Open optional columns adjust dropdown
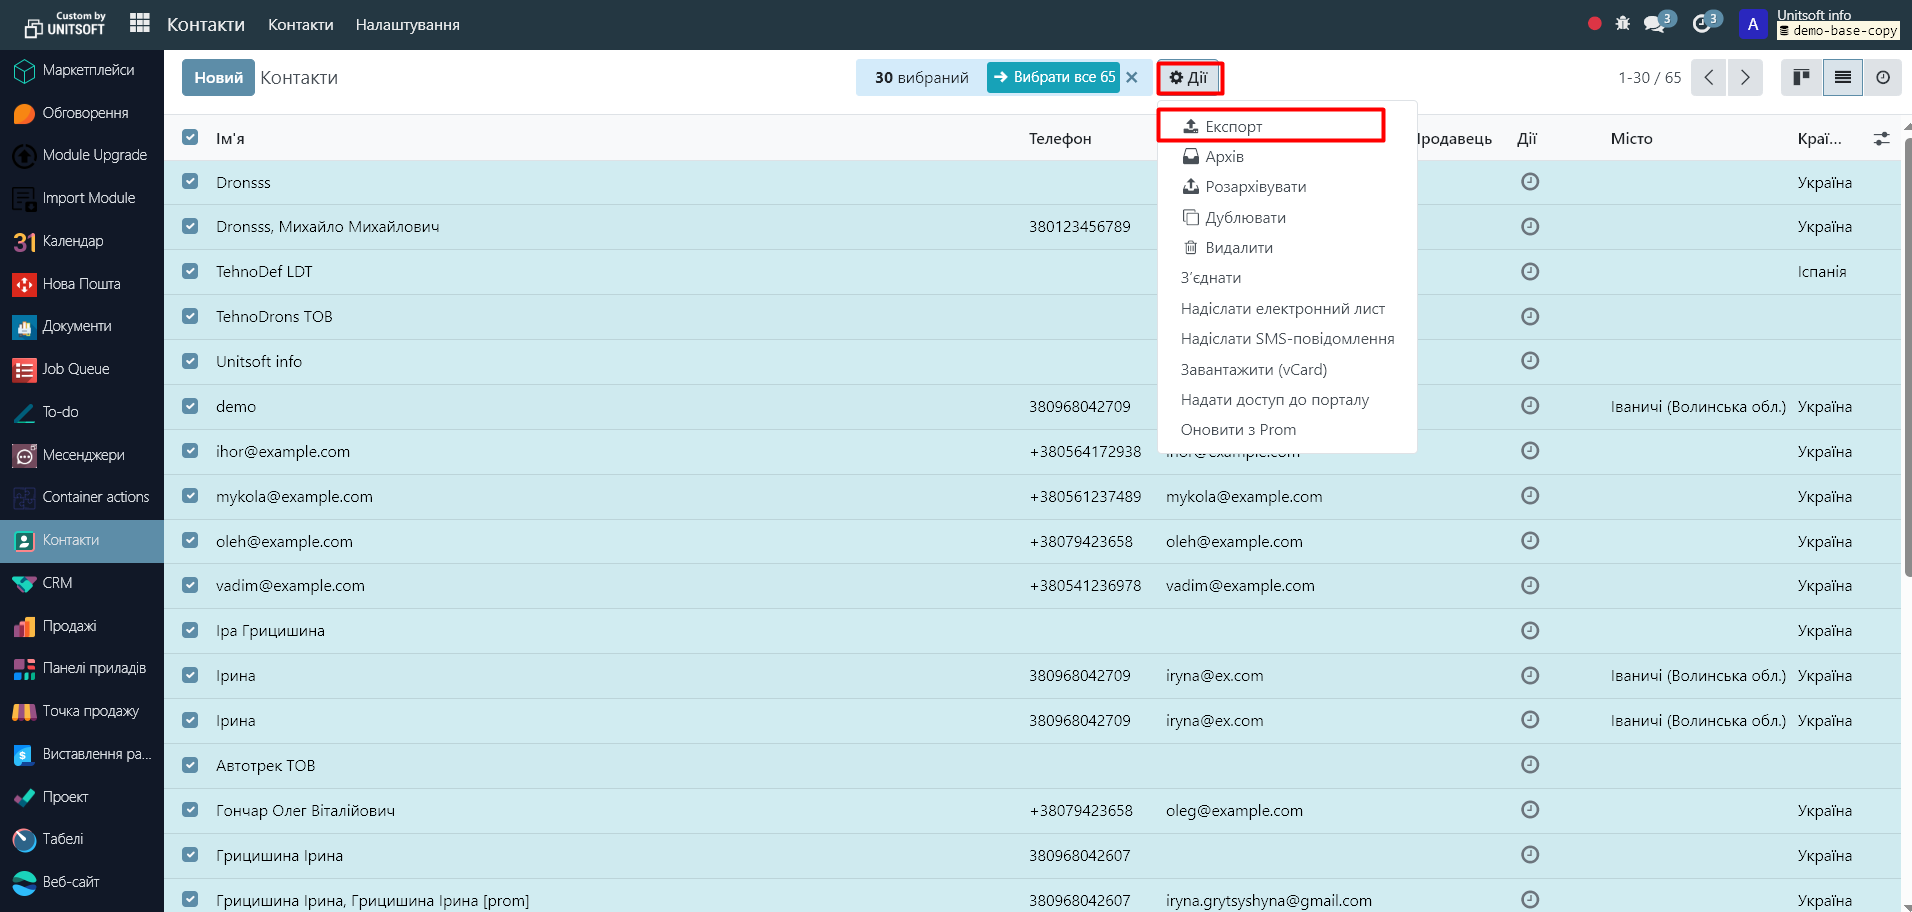 coord(1881,139)
